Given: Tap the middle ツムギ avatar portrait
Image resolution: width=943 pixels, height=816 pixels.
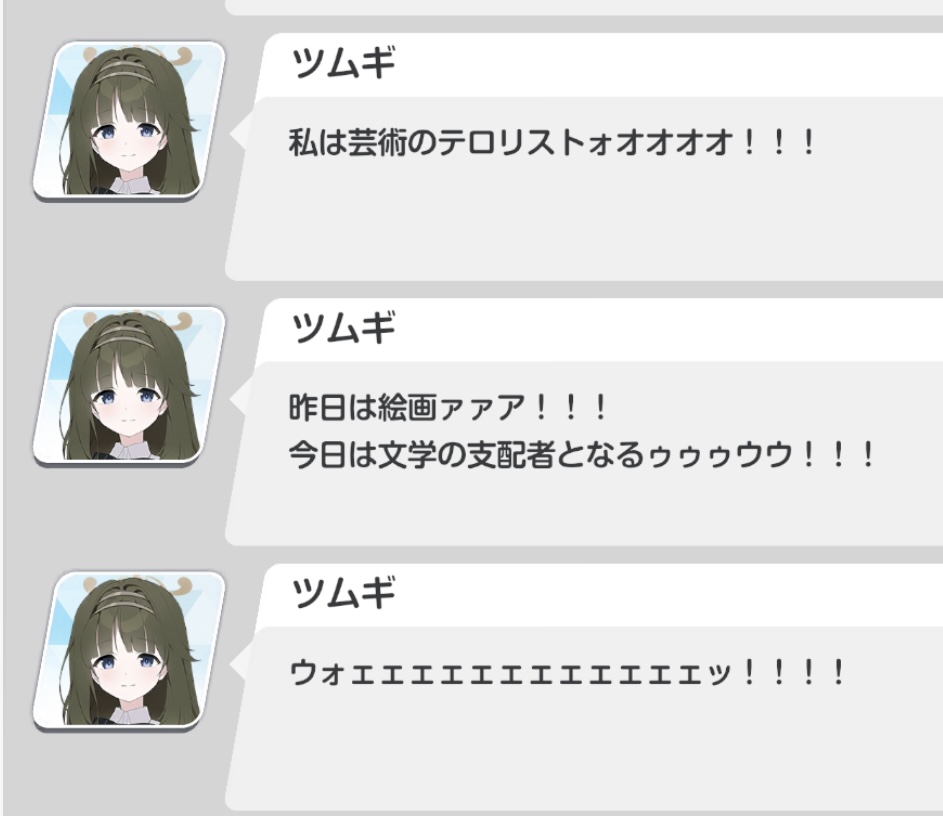Looking at the screenshot, I should tap(129, 386).
